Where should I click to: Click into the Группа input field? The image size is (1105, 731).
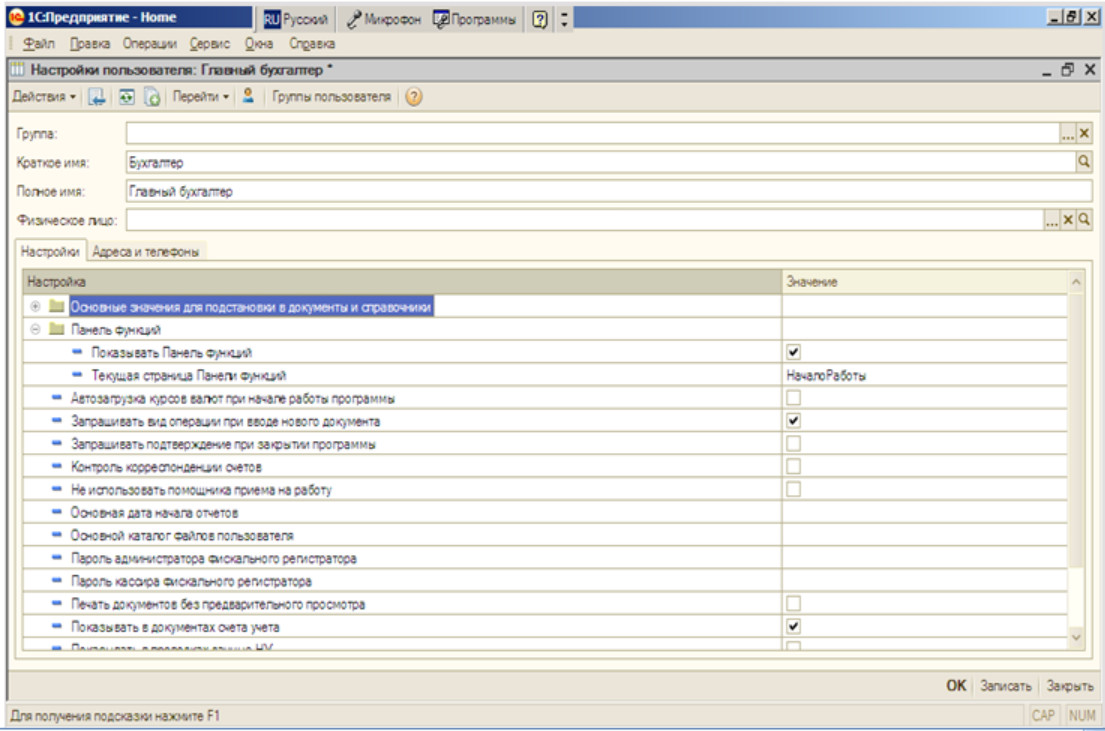click(x=593, y=133)
